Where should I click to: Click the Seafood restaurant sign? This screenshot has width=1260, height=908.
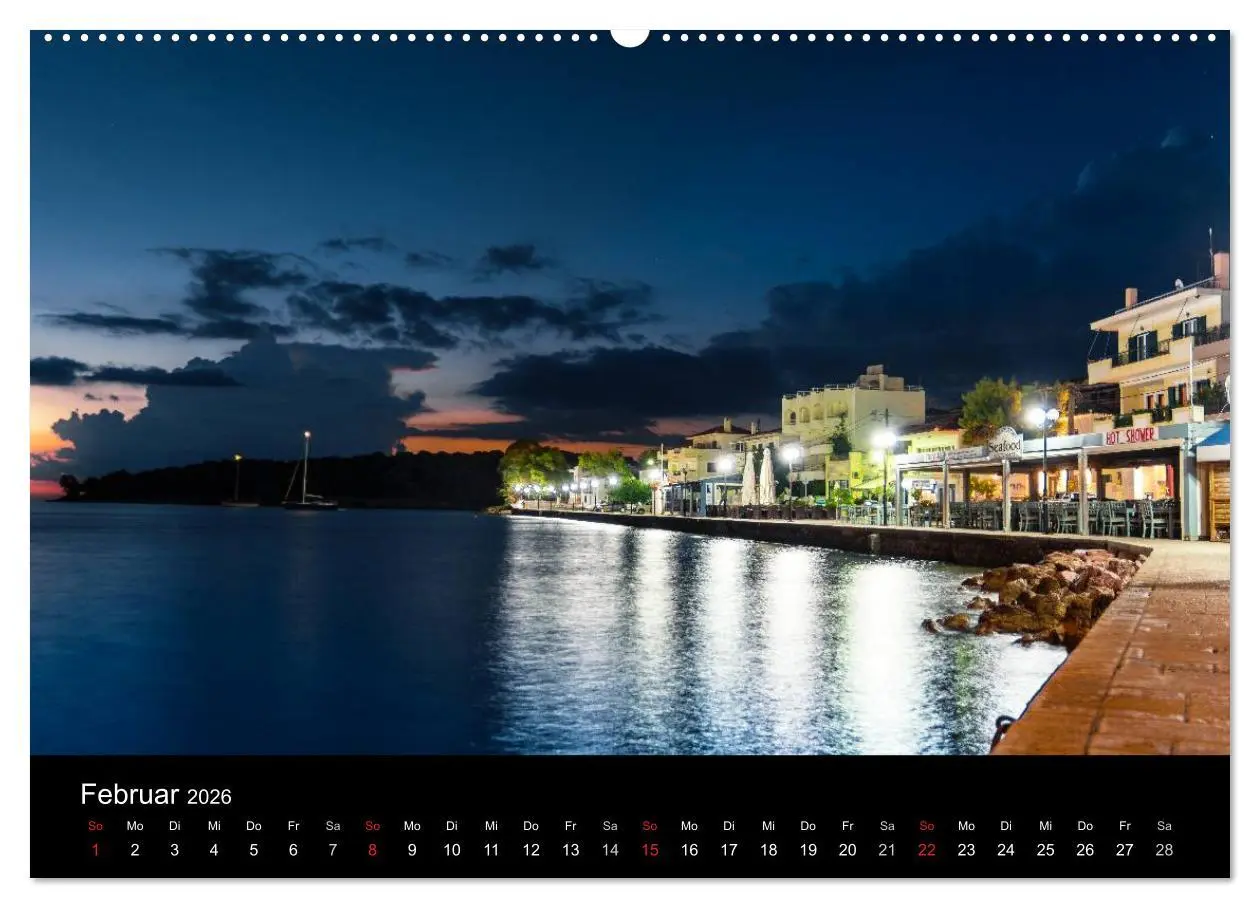tap(1005, 442)
